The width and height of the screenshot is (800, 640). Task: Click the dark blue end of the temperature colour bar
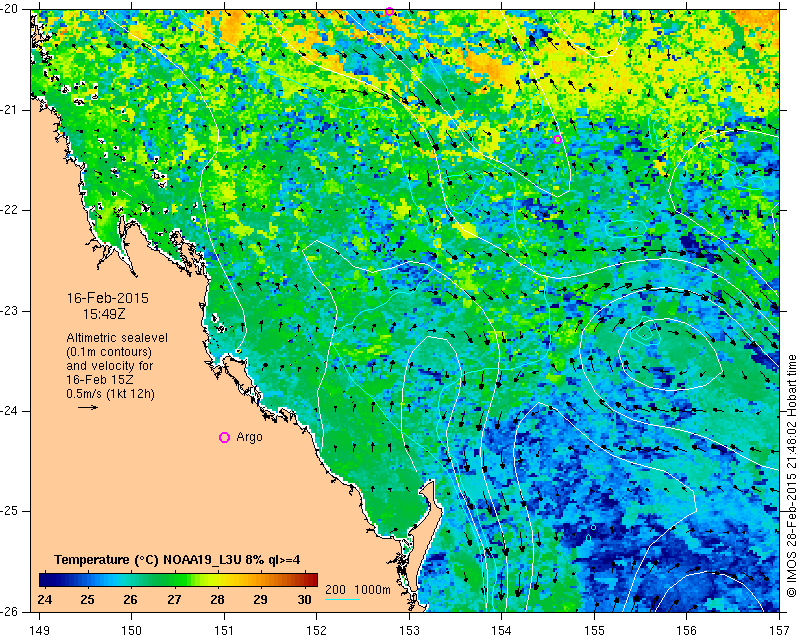point(45,580)
